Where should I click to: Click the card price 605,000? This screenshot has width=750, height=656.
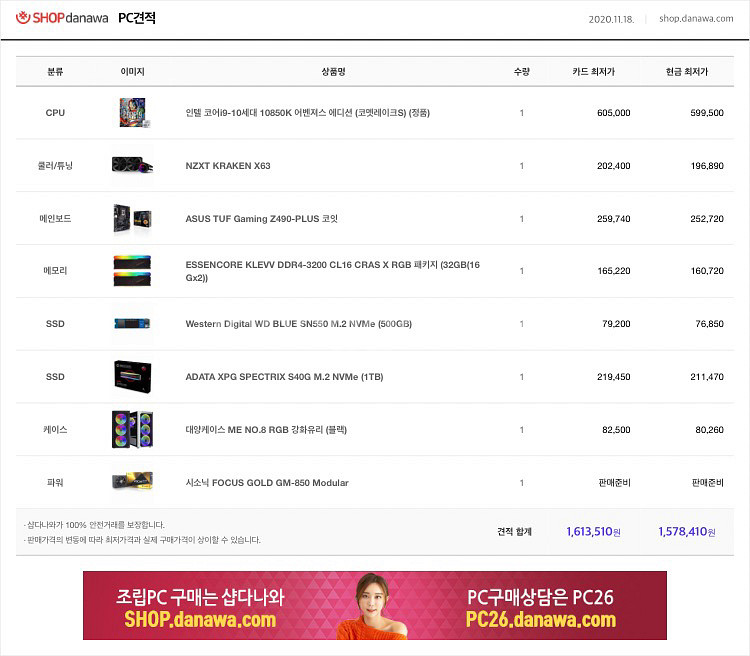pos(614,113)
